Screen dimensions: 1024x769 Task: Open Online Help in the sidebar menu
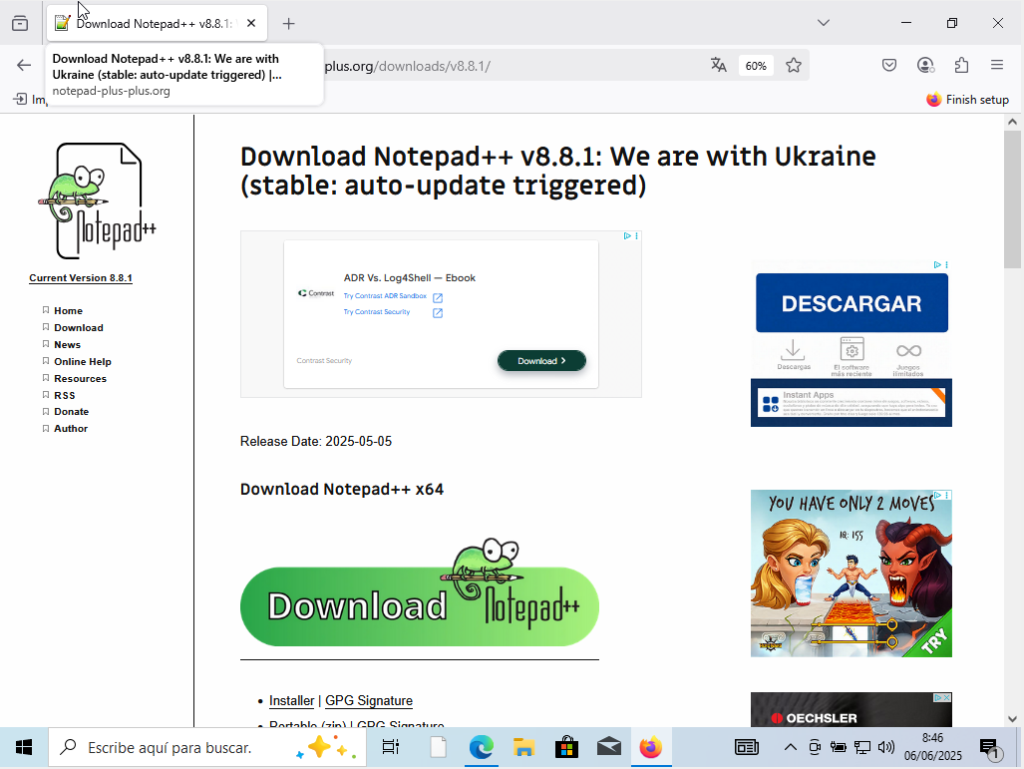pyautogui.click(x=82, y=362)
